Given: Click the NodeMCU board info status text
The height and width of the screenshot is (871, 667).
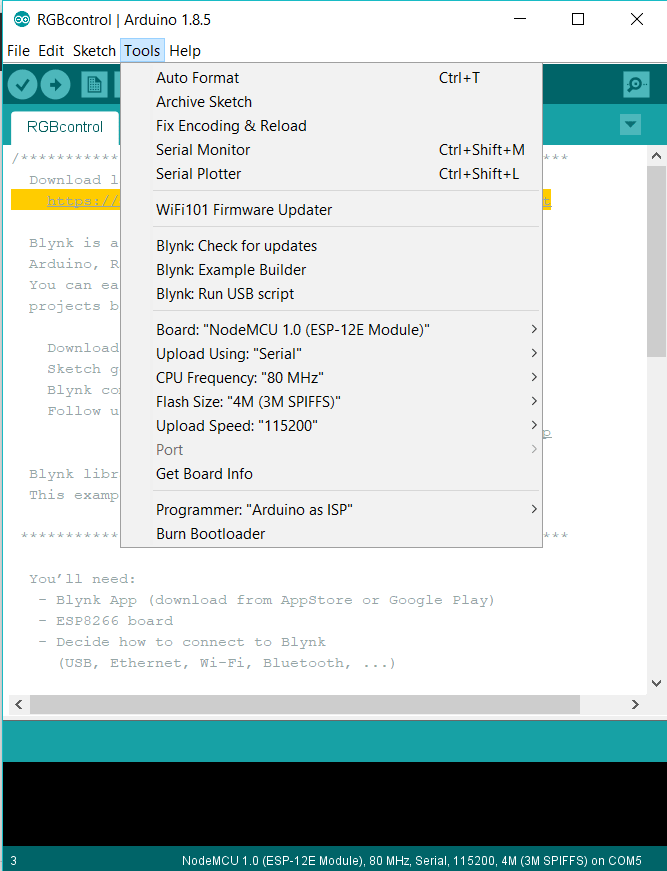Looking at the screenshot, I should pos(412,860).
